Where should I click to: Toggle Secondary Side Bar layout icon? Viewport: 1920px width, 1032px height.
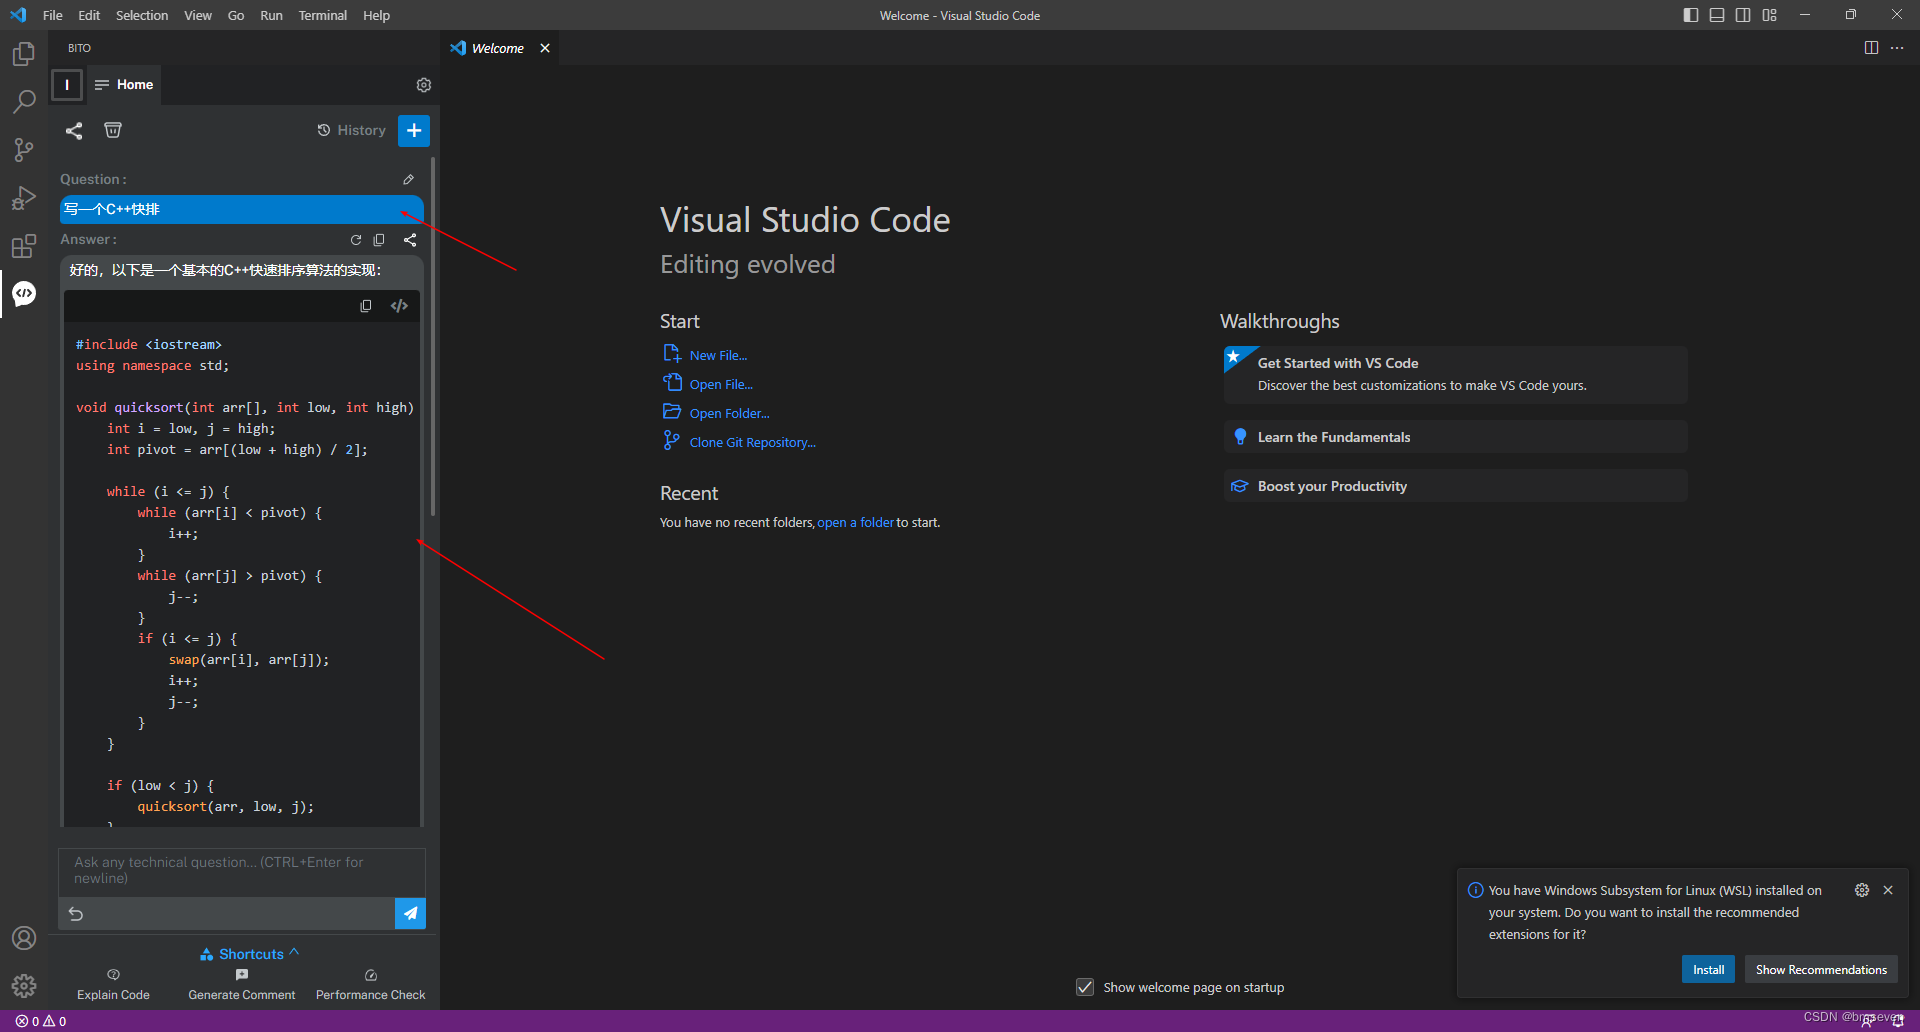1743,15
